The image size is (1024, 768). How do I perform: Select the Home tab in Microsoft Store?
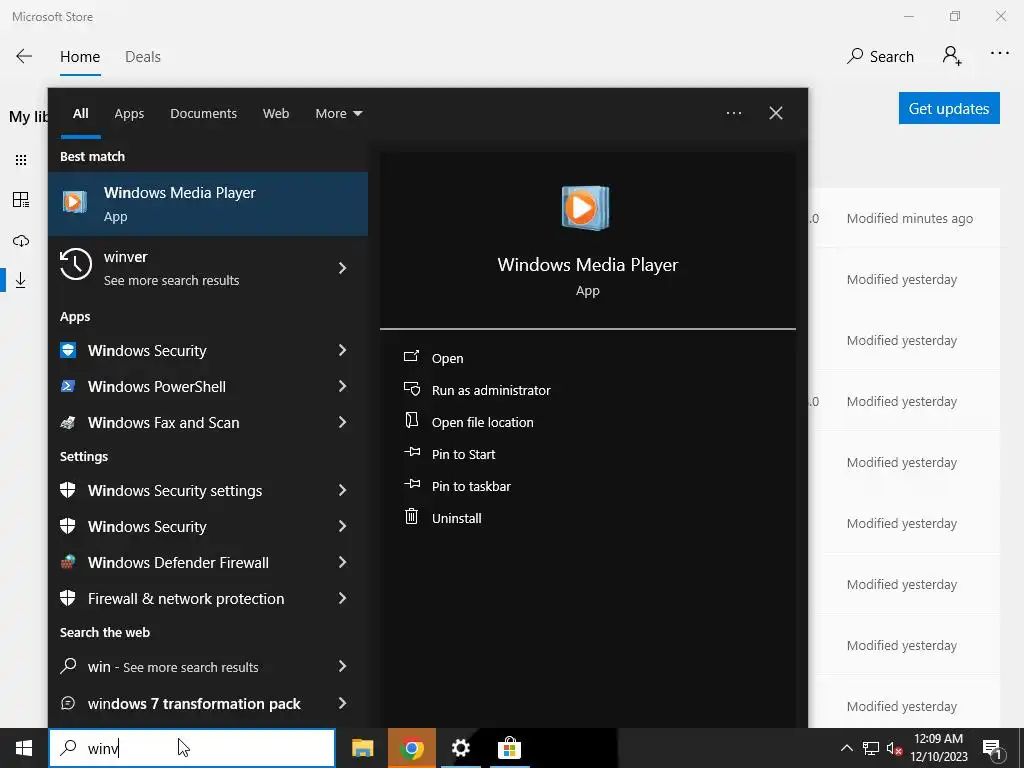(80, 57)
